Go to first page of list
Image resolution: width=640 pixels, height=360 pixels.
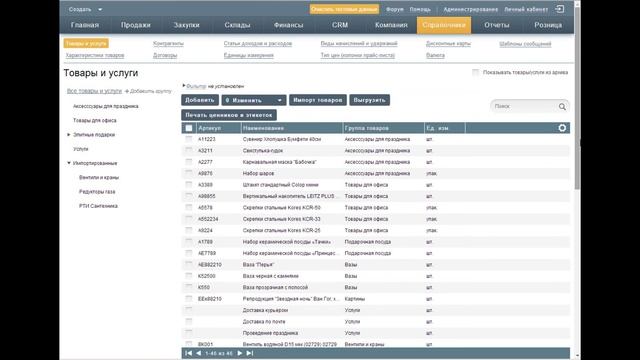[x=189, y=353]
